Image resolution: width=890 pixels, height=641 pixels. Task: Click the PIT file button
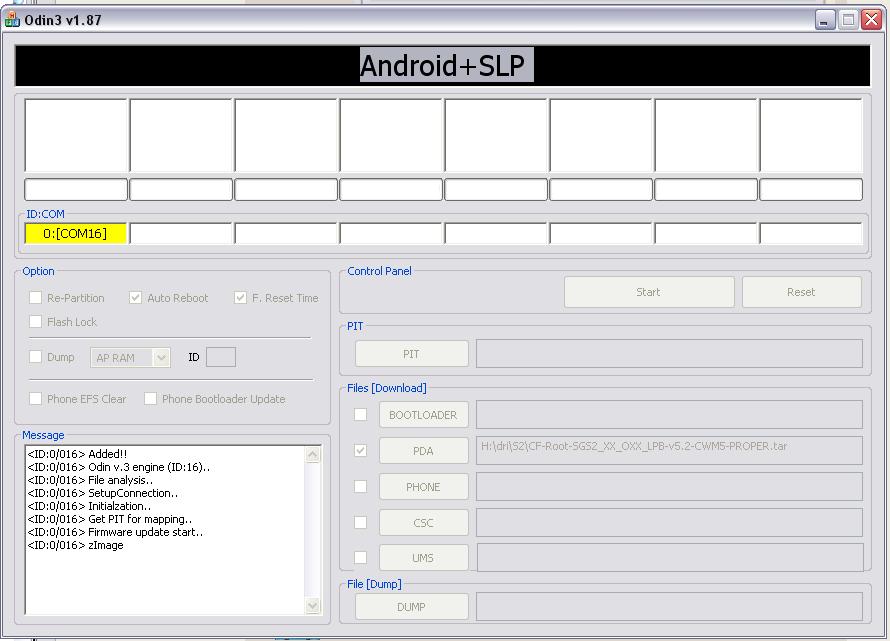coord(412,354)
